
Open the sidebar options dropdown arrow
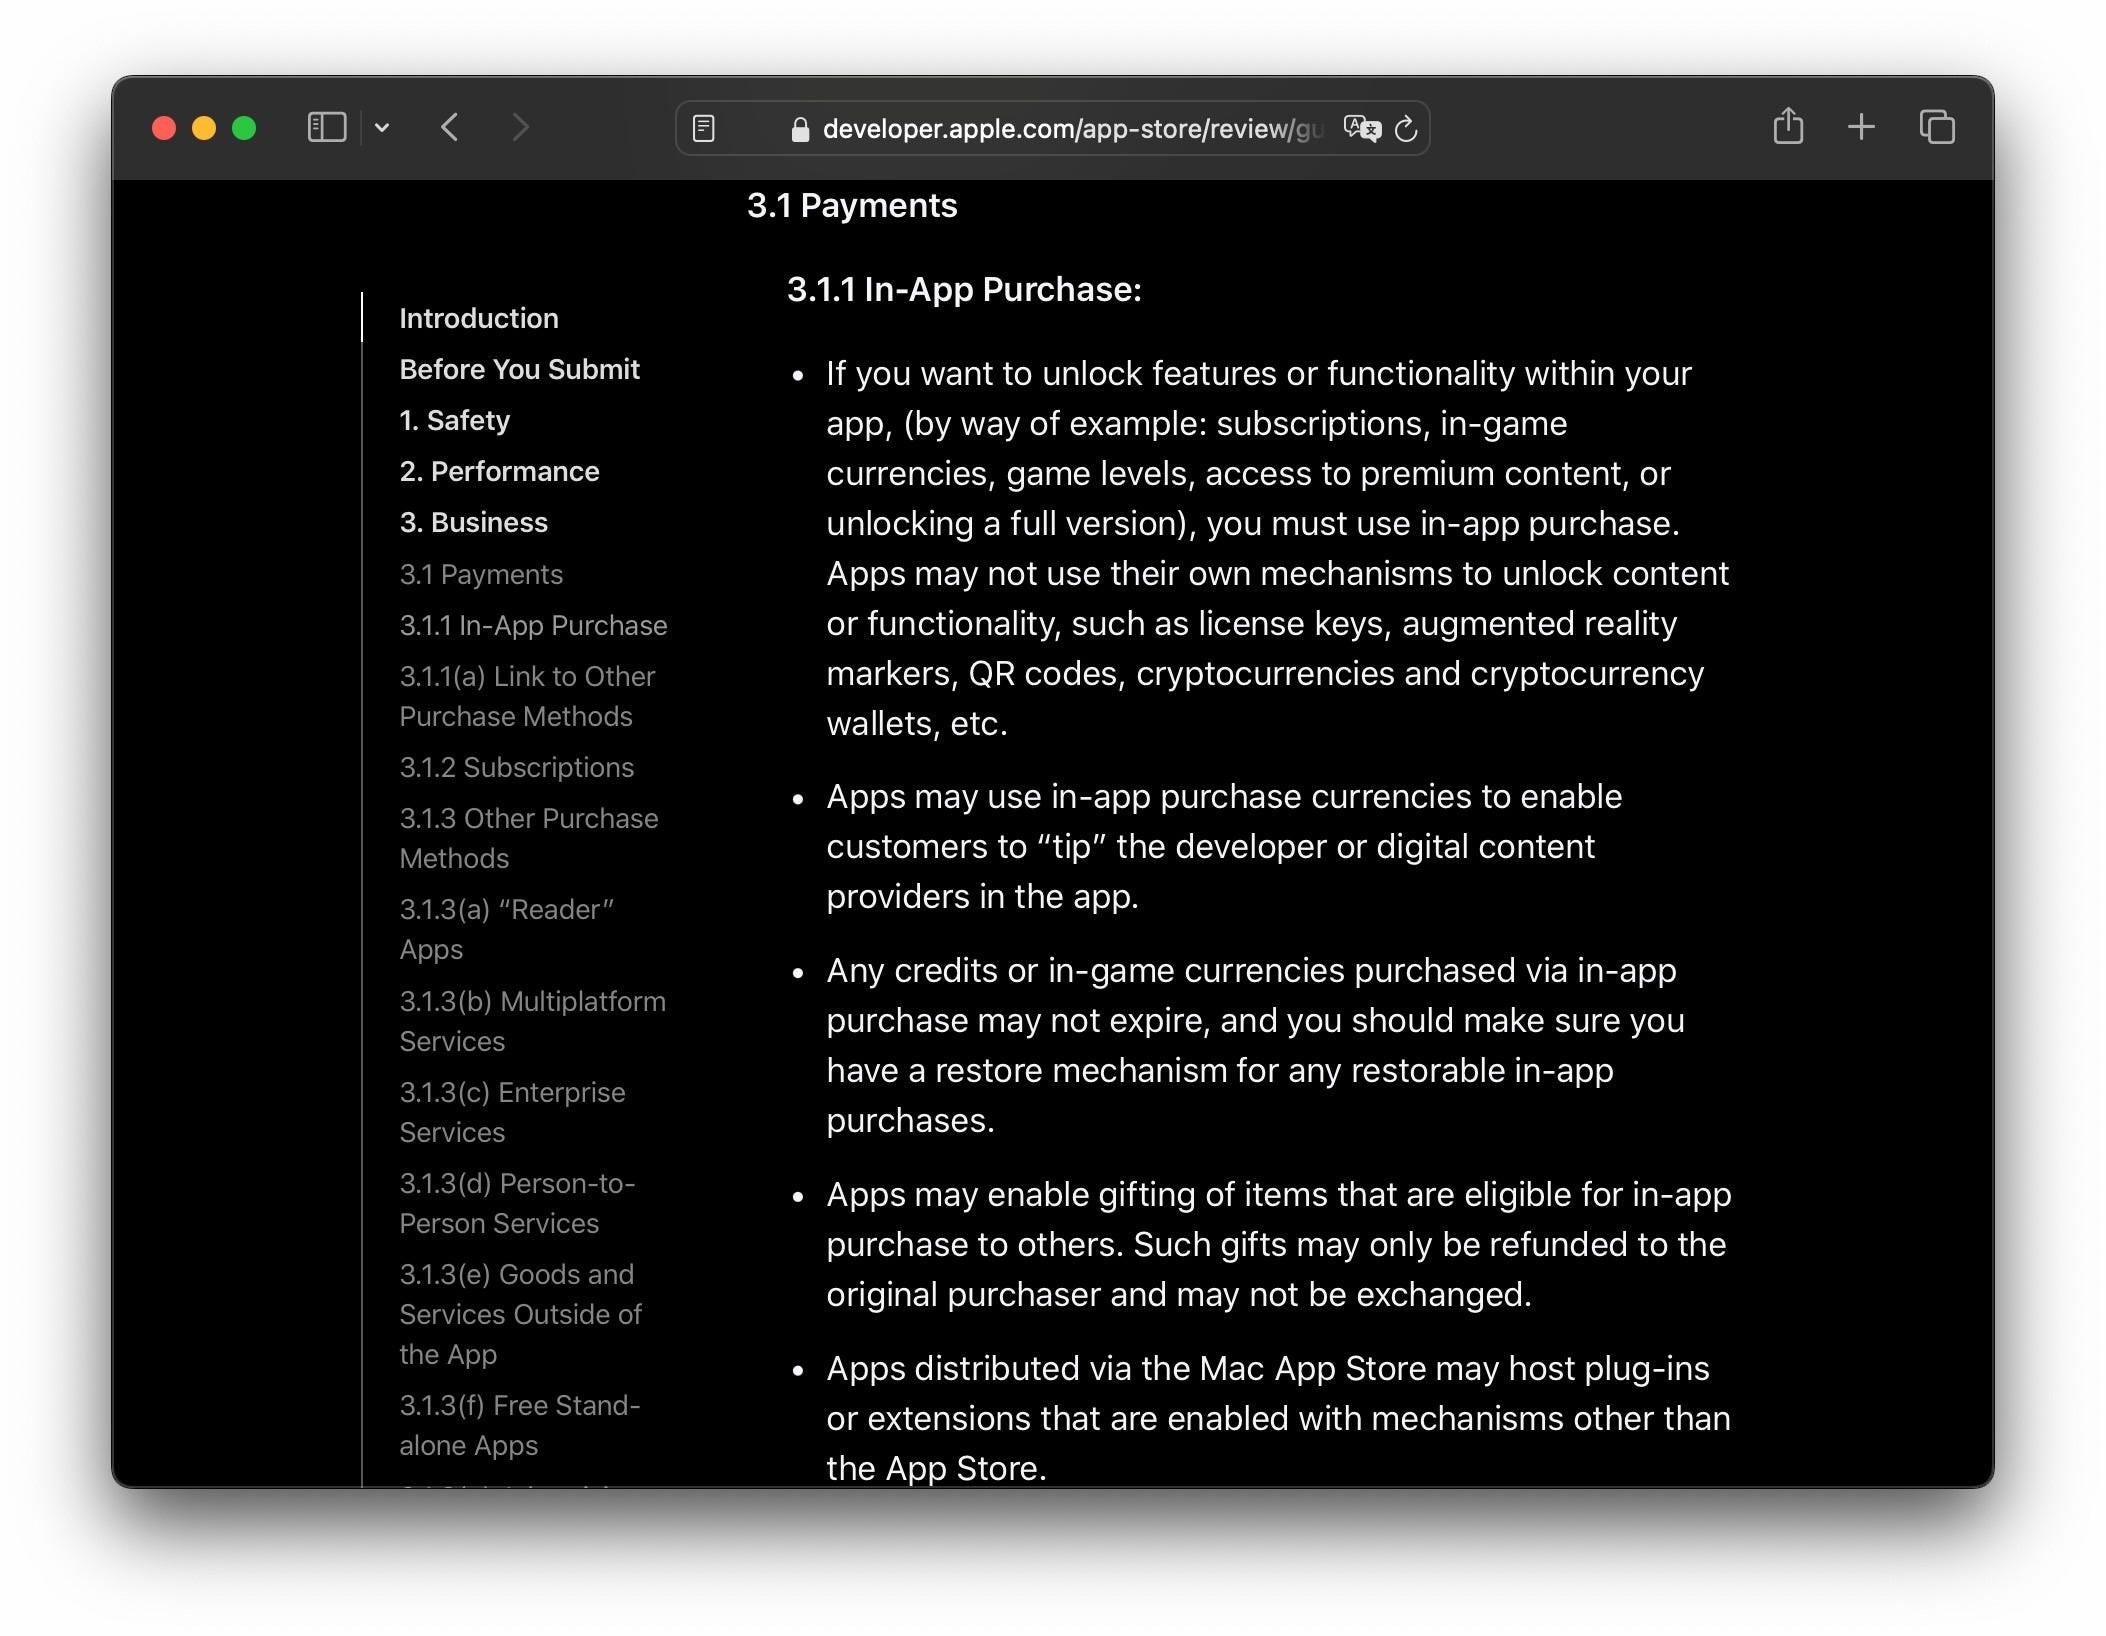tap(382, 128)
